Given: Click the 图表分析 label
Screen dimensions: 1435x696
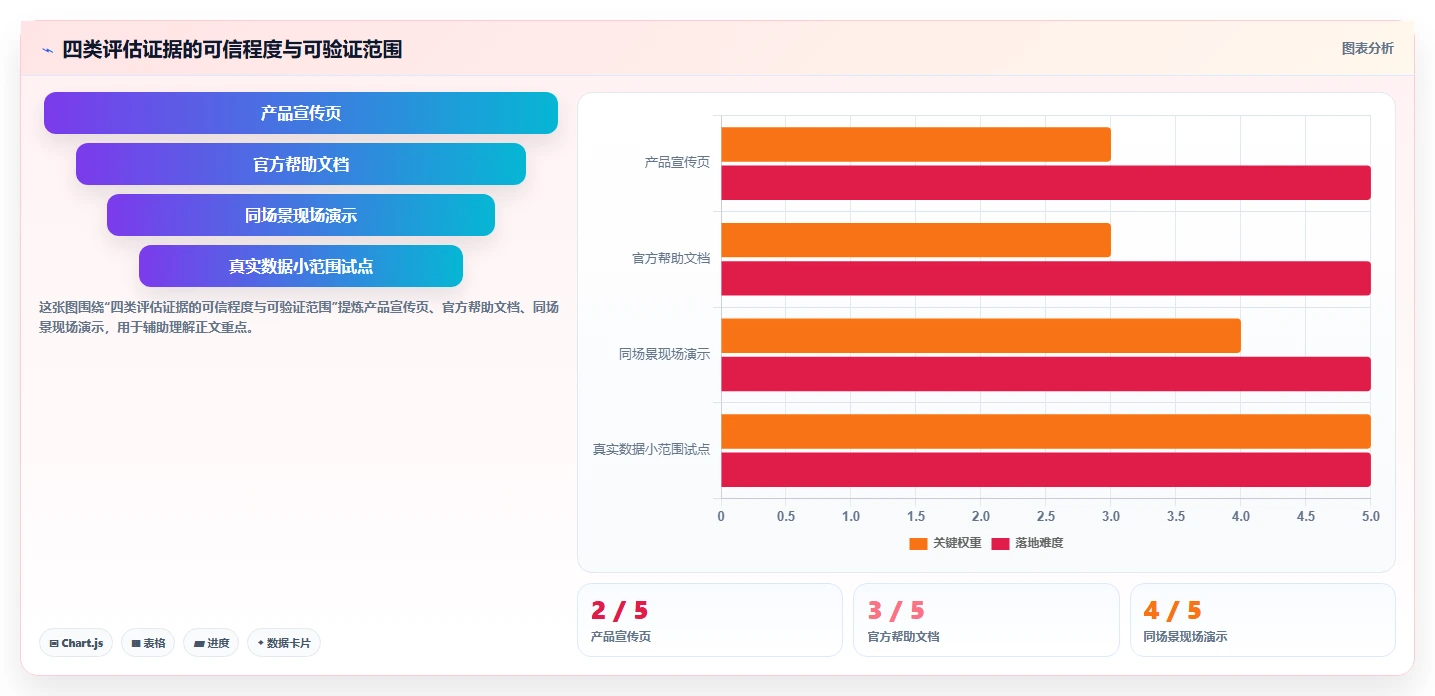Looking at the screenshot, I should [x=1367, y=48].
